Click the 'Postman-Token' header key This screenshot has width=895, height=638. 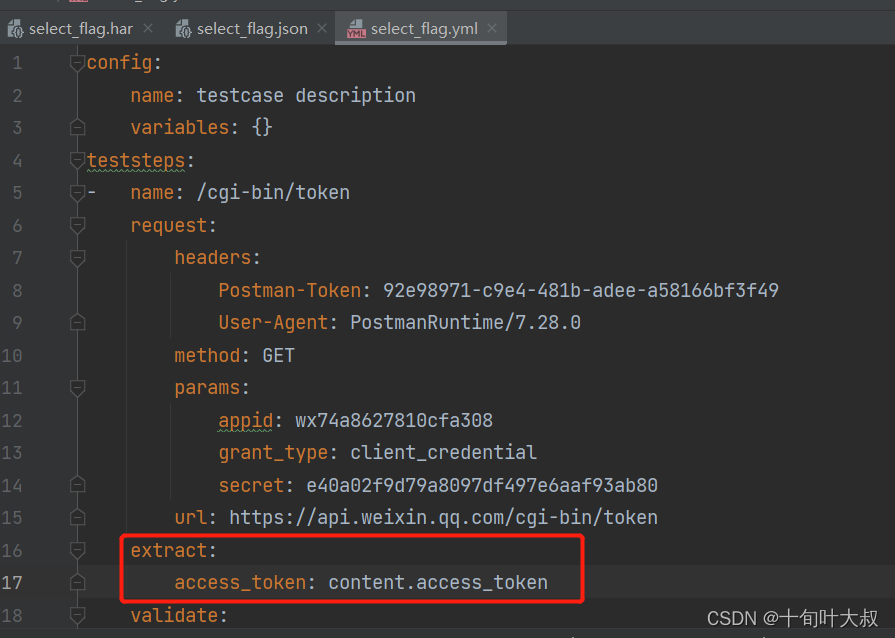(x=290, y=290)
